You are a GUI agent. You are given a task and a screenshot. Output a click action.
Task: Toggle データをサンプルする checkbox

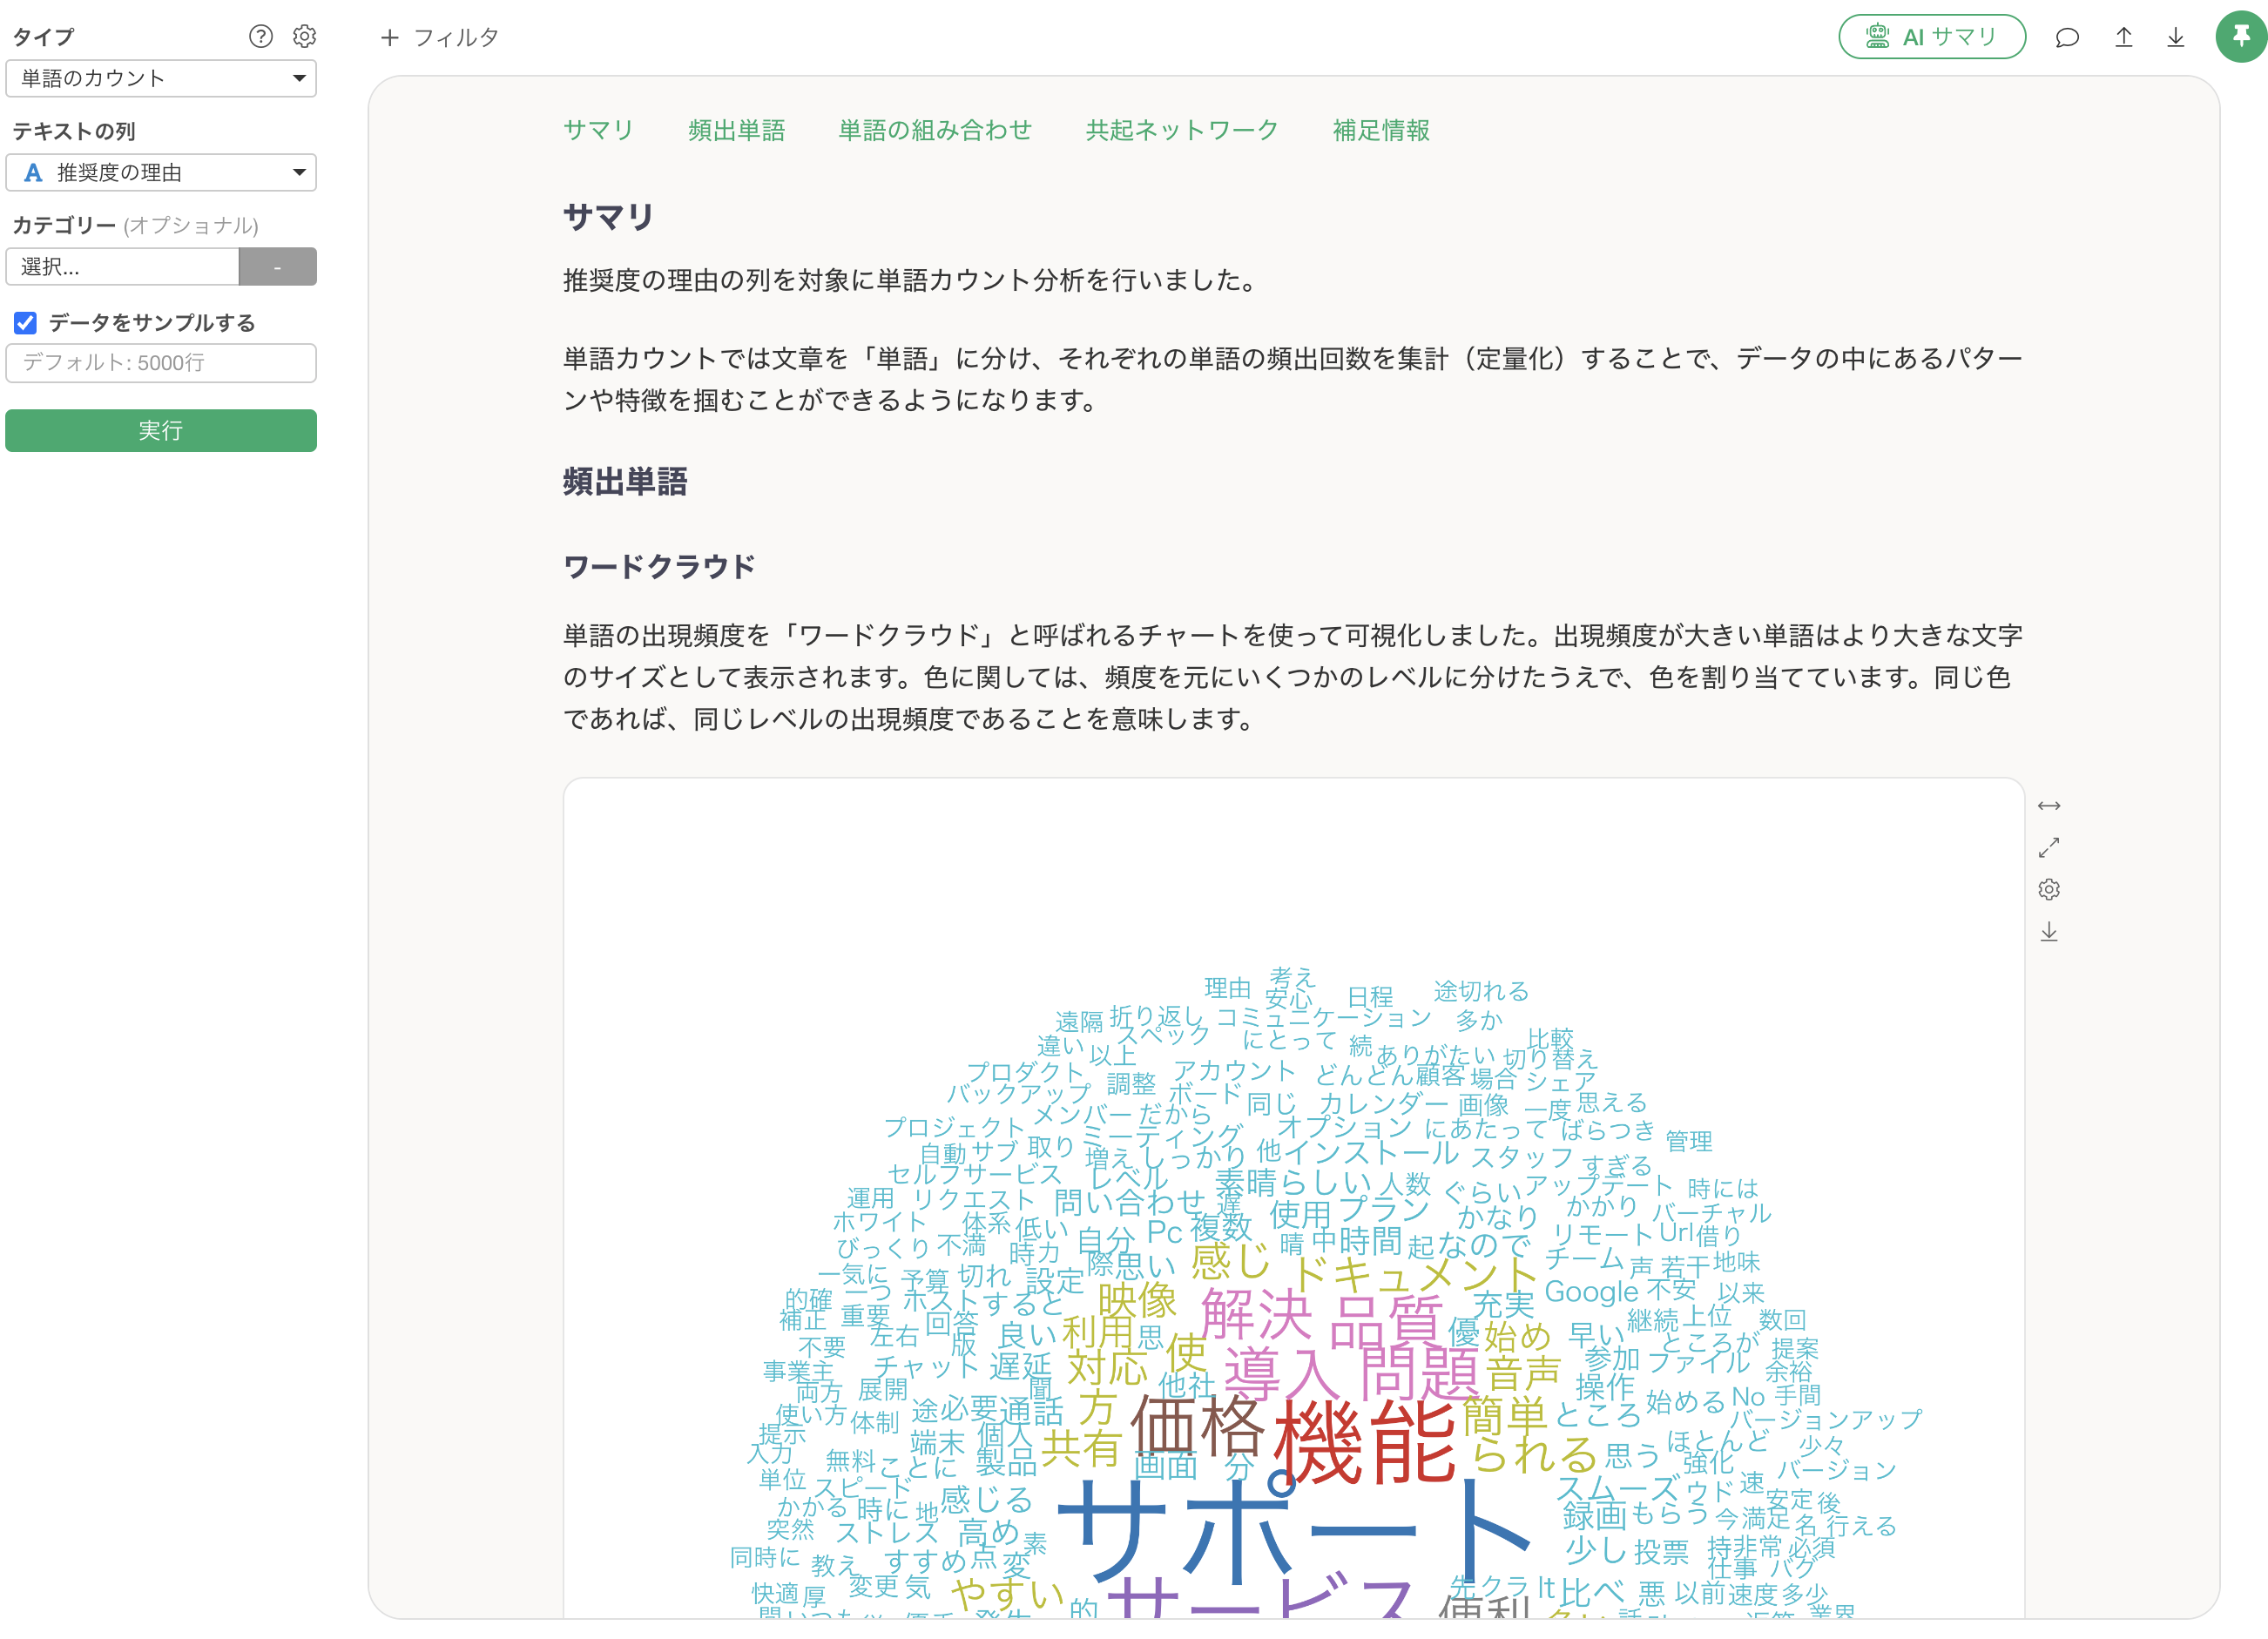pyautogui.click(x=26, y=323)
